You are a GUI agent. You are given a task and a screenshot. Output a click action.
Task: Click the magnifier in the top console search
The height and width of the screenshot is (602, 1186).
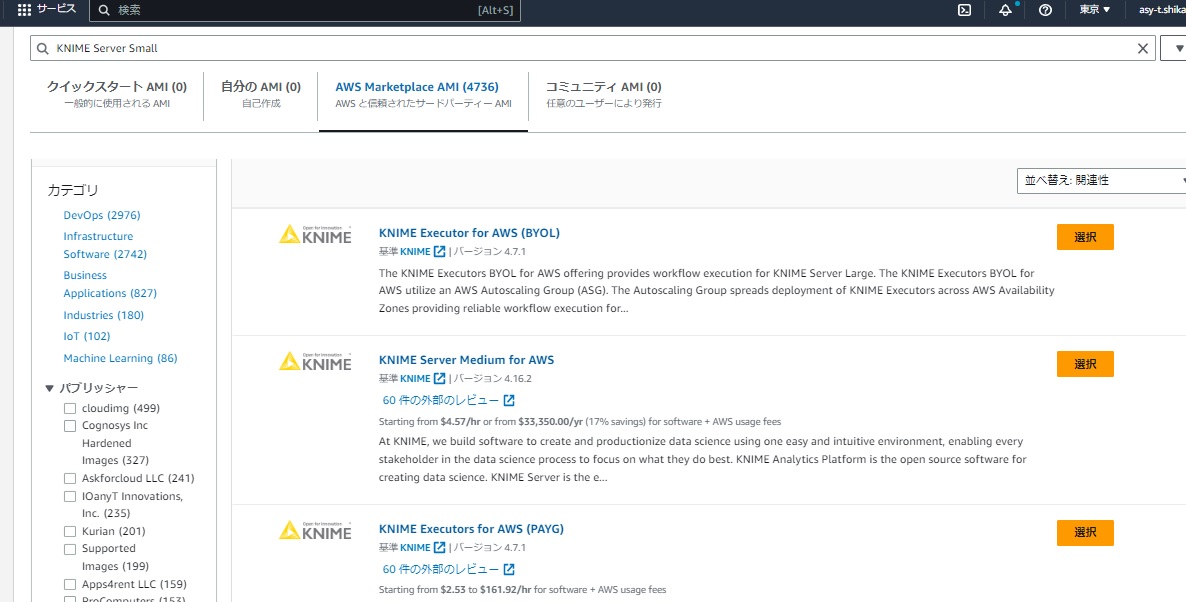[104, 10]
